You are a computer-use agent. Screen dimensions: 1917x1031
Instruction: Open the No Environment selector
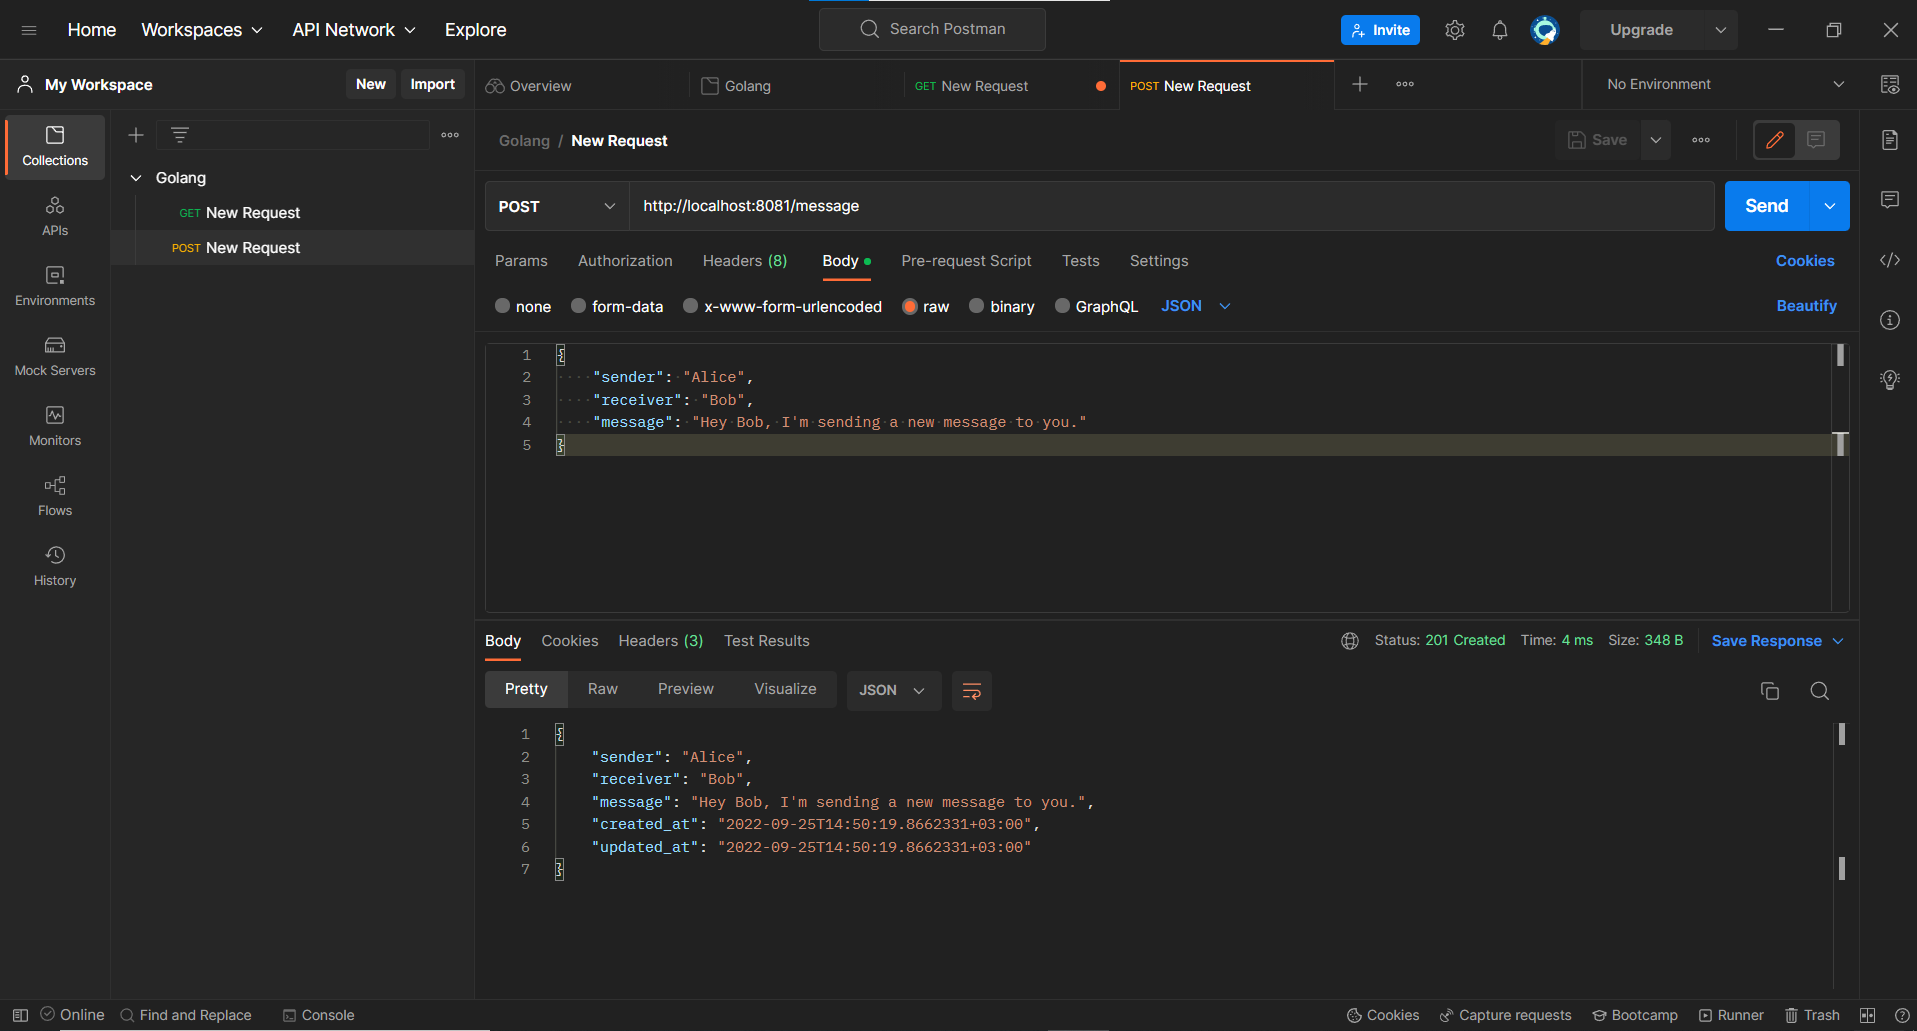pyautogui.click(x=1718, y=84)
